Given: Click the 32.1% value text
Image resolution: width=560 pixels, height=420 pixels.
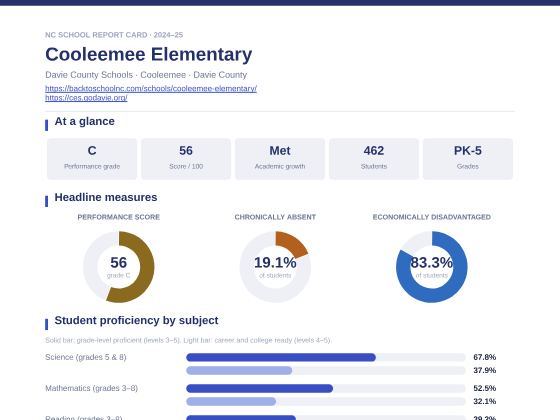Looking at the screenshot, I should (484, 401).
